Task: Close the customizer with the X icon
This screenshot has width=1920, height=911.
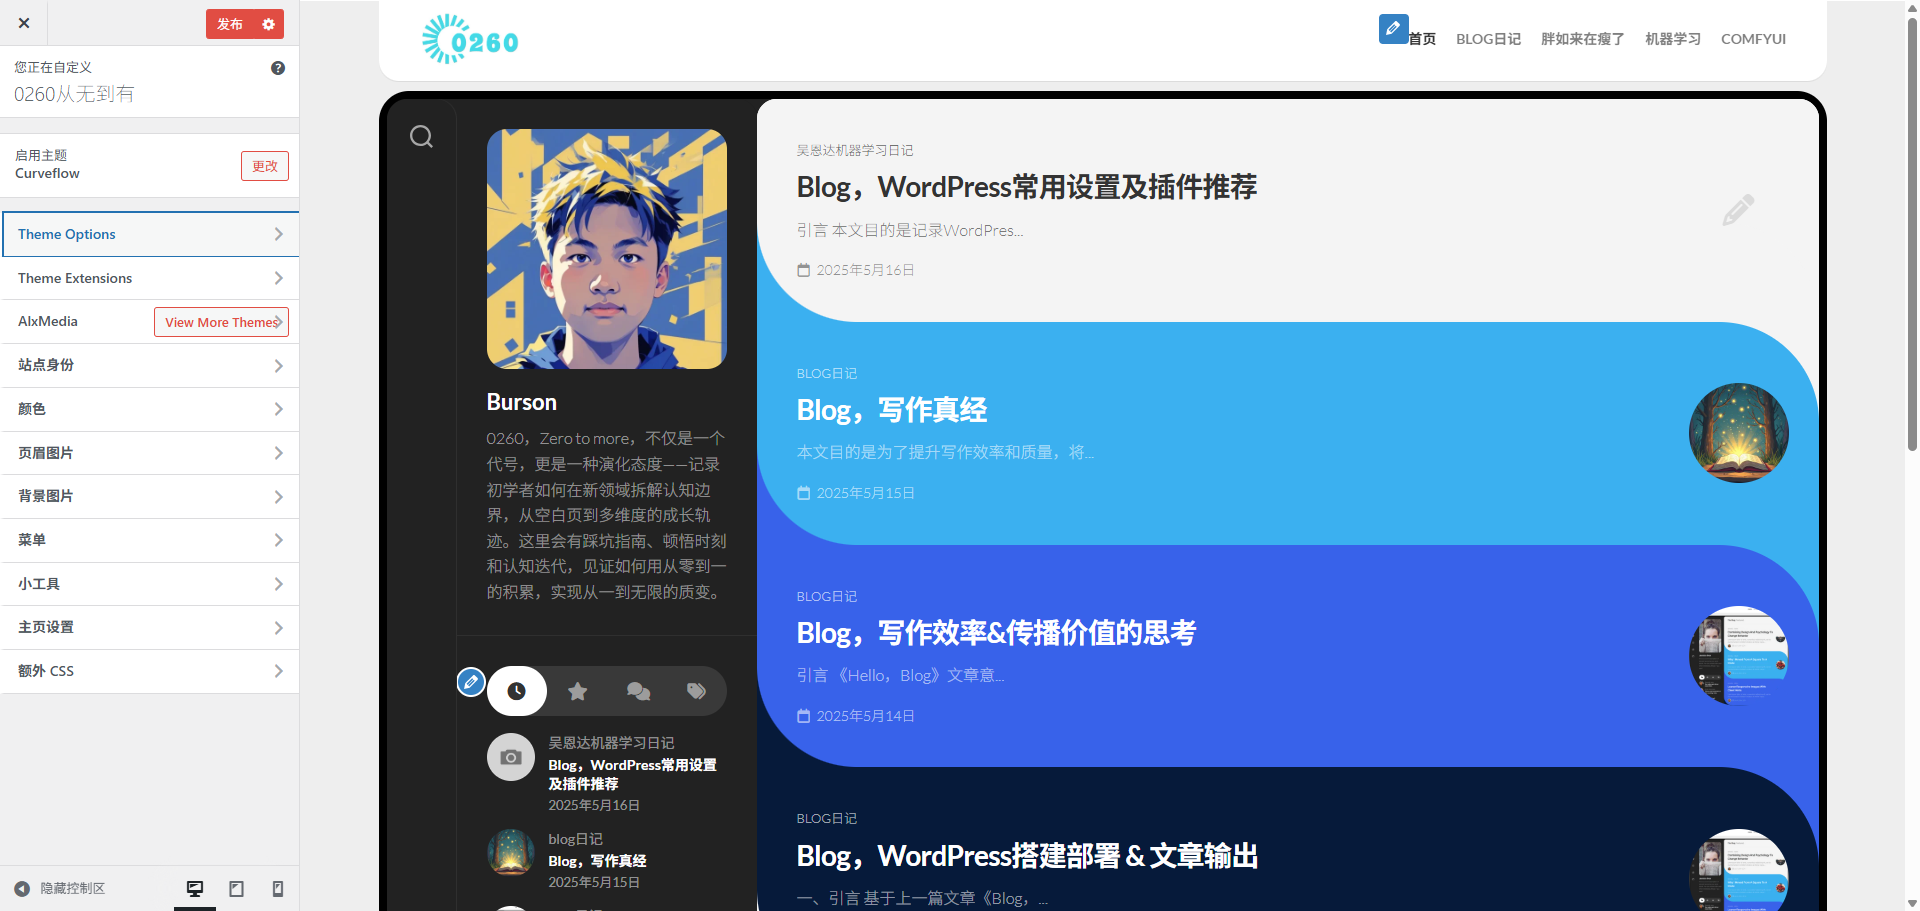Action: tap(24, 23)
